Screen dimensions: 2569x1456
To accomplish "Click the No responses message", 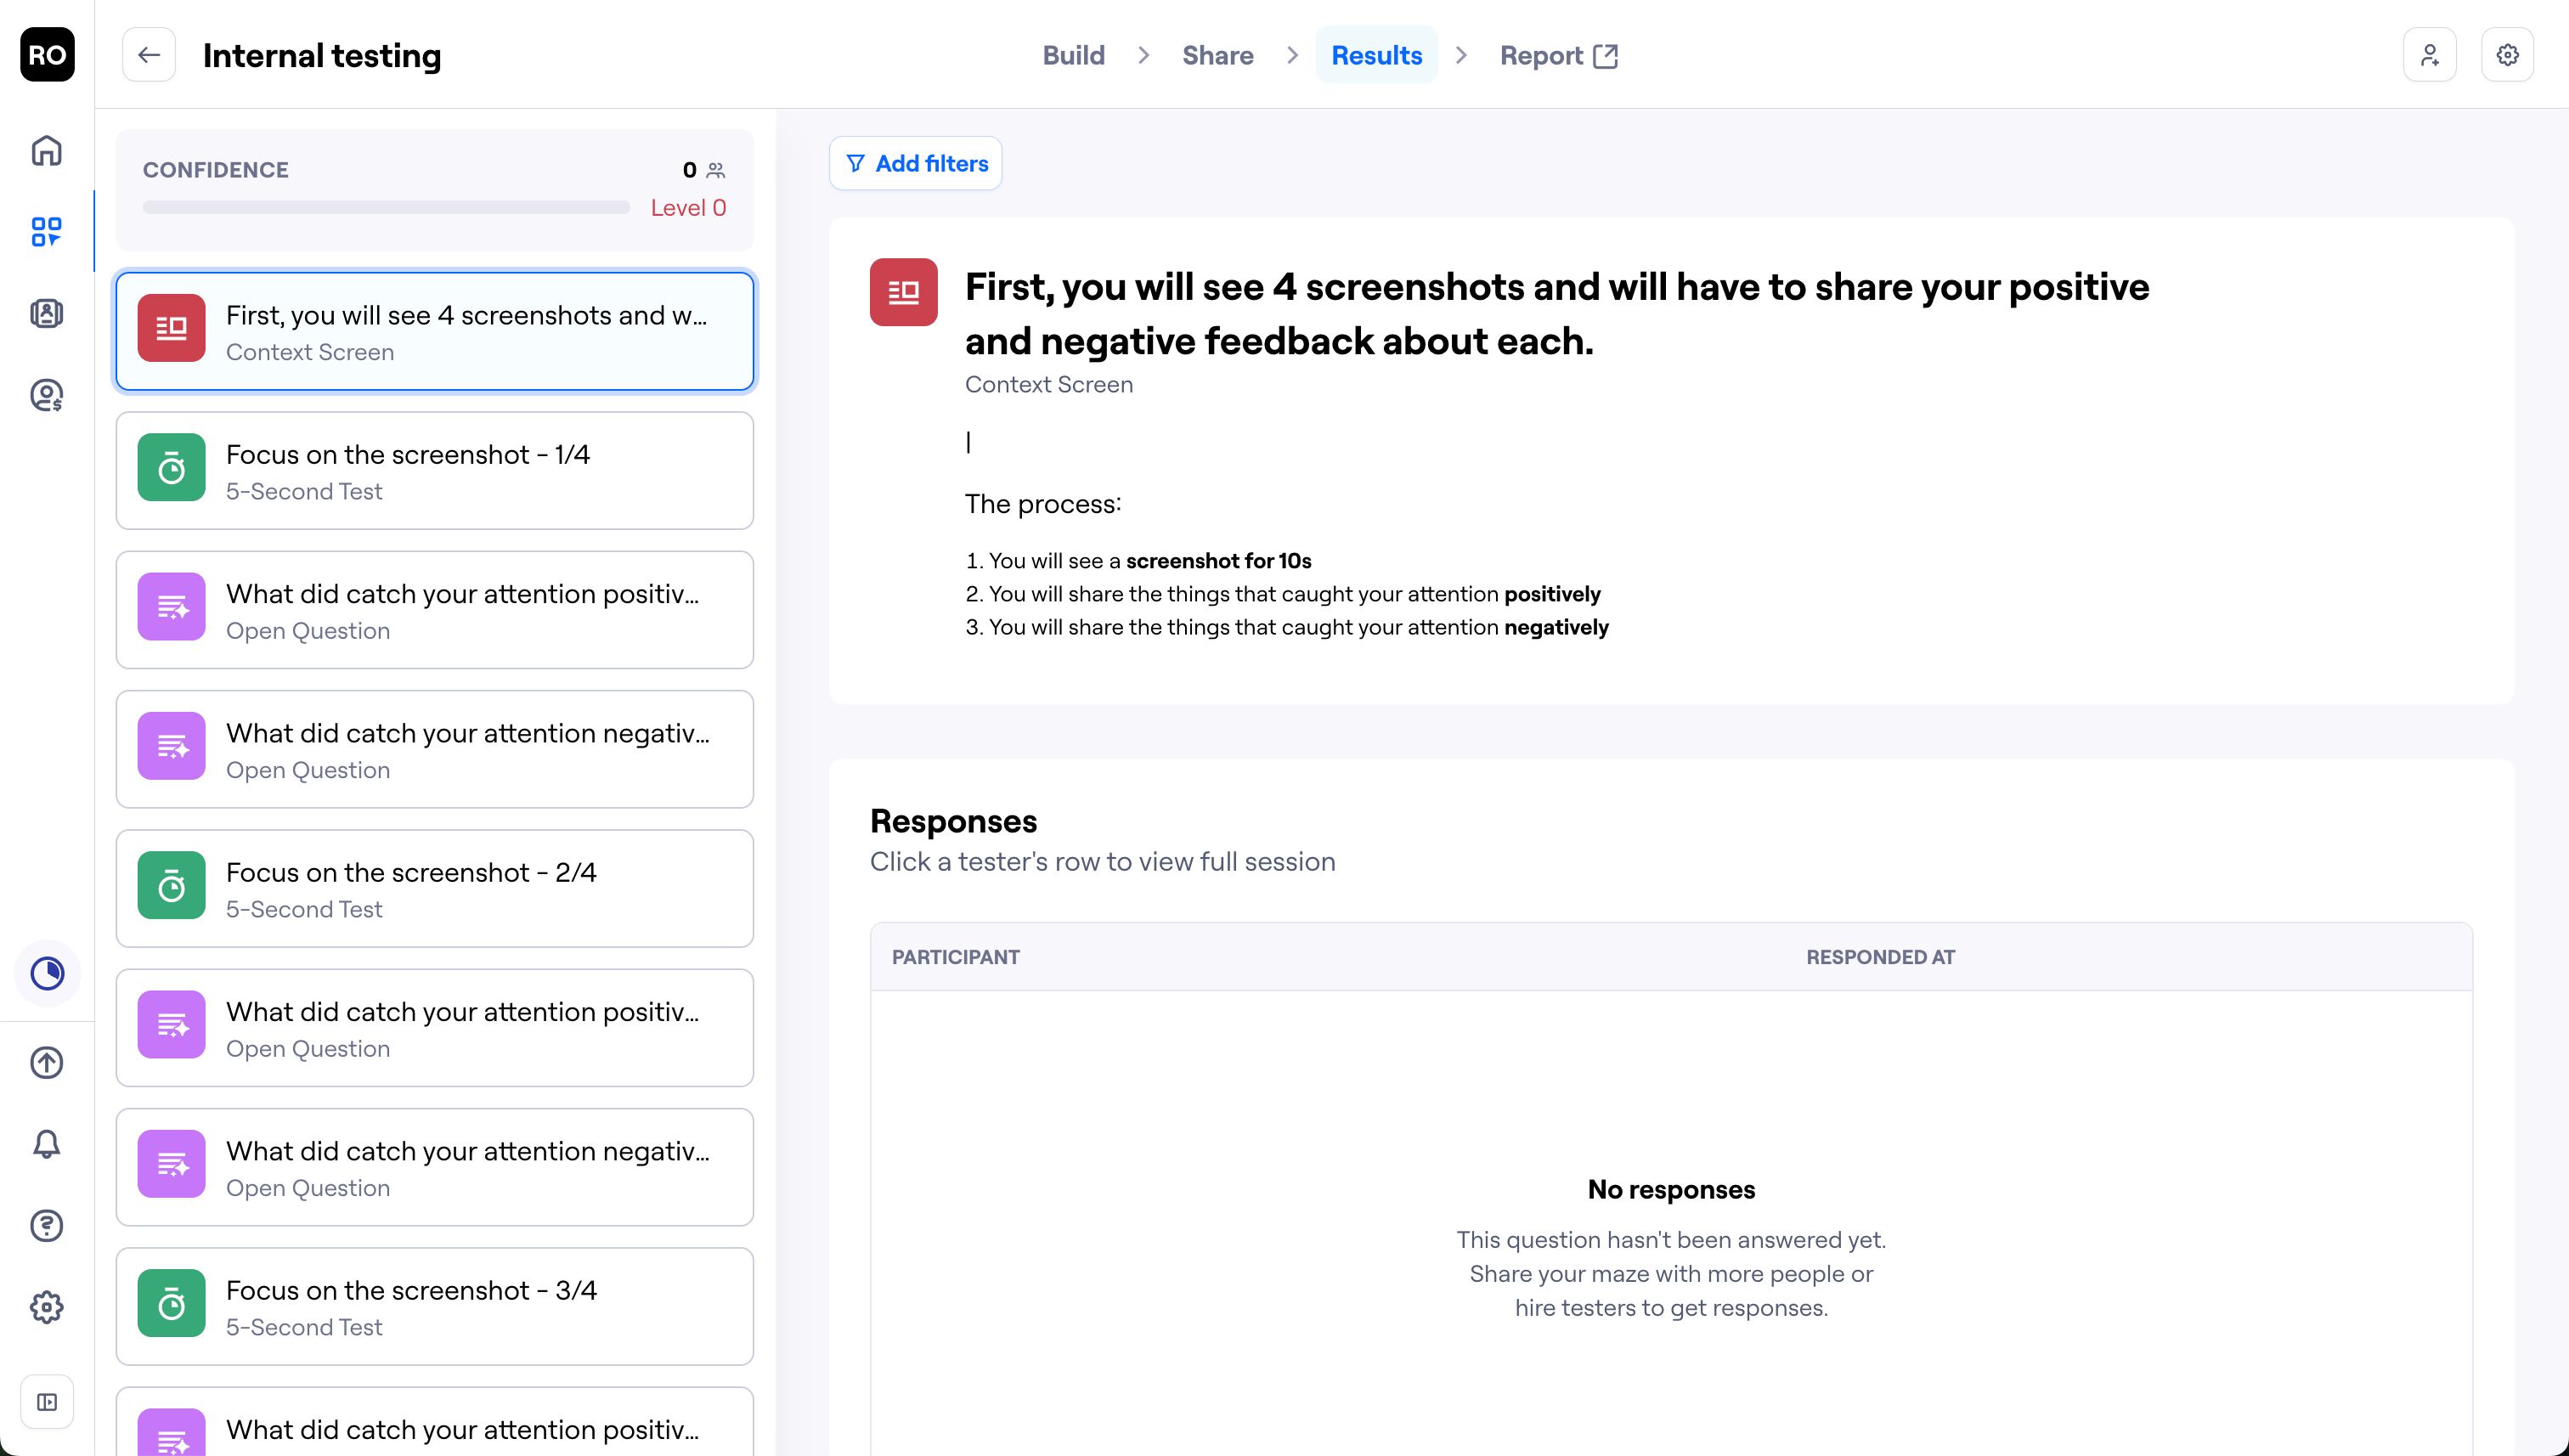I will [1671, 1189].
